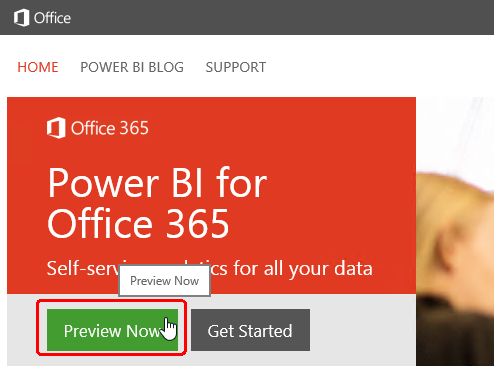Click the 'Power BI for' headline line
This screenshot has width=494, height=381.
click(x=157, y=183)
